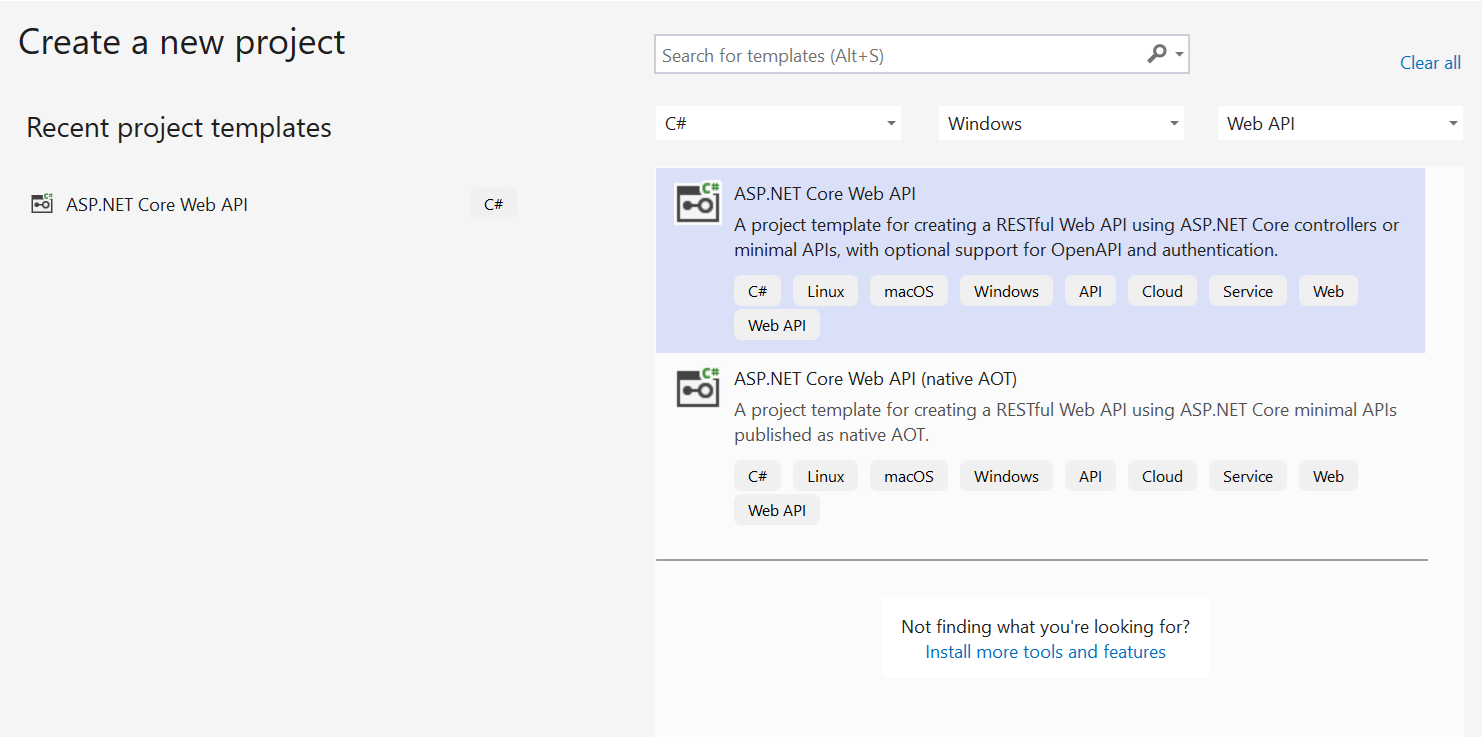This screenshot has width=1482, height=737.
Task: Click the native AOT template description text
Action: [x=1065, y=422]
